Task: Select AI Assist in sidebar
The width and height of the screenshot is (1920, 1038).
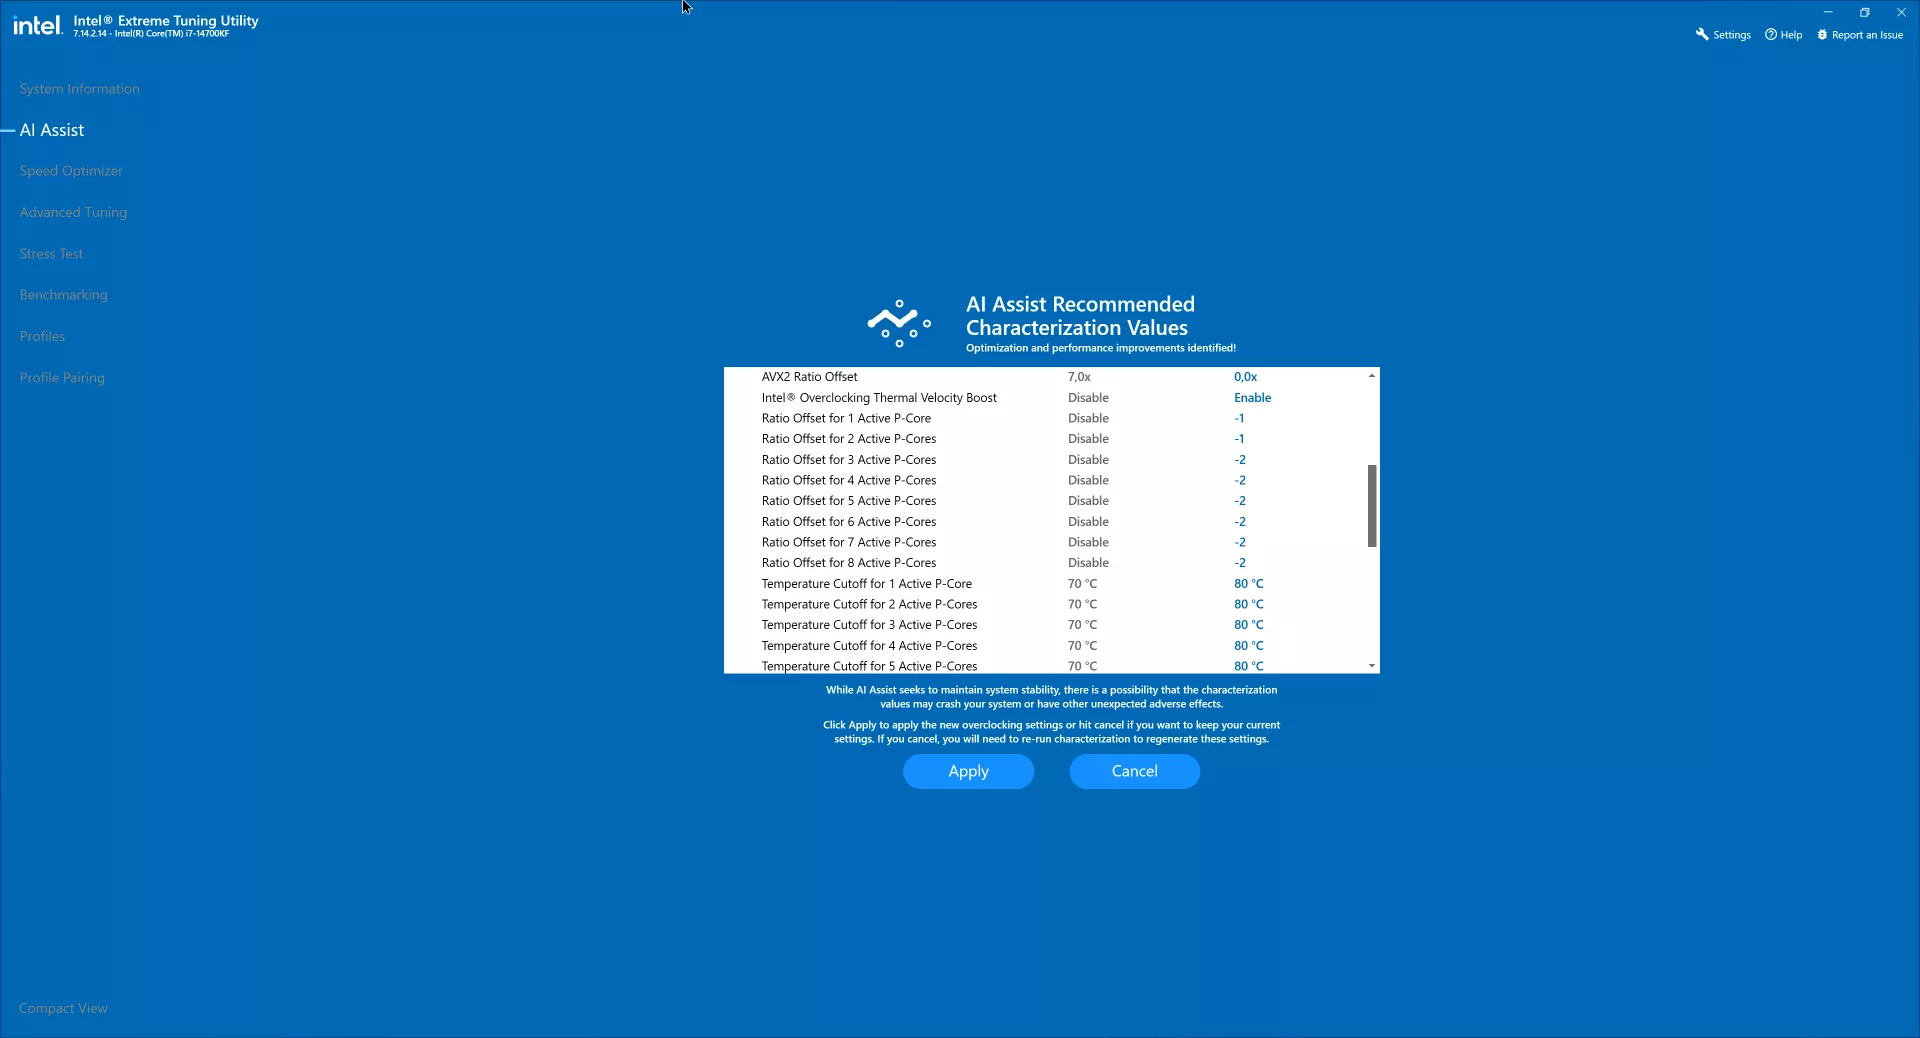Action: (52, 130)
